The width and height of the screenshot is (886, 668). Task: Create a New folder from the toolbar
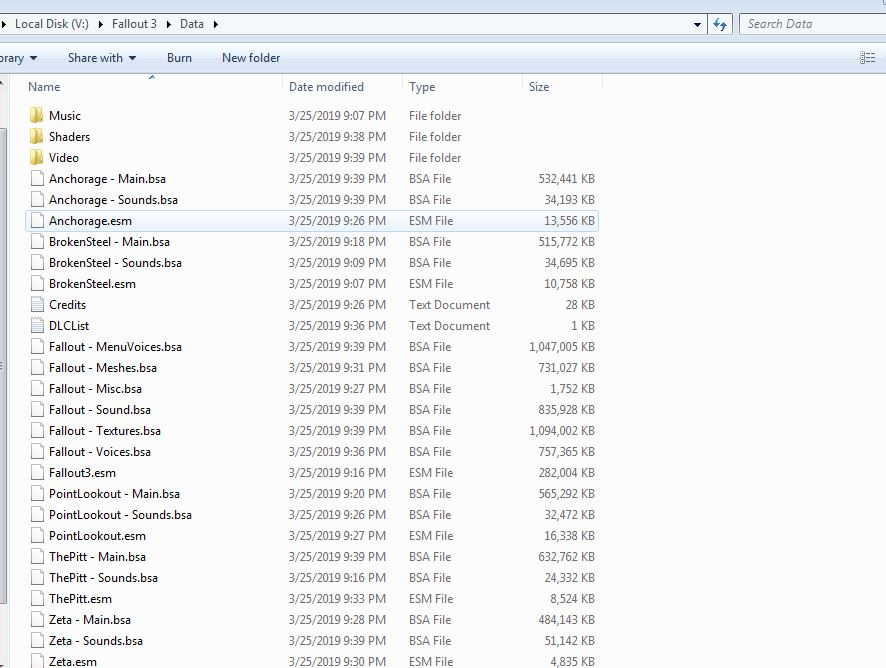(x=251, y=58)
